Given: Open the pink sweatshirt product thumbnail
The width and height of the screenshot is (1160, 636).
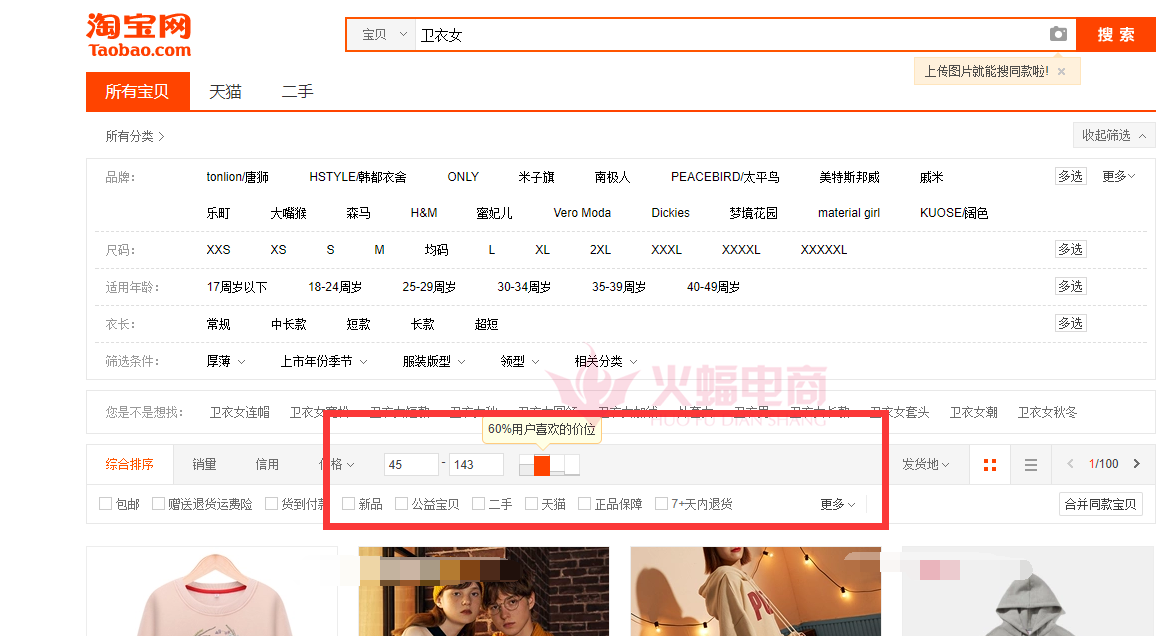Looking at the screenshot, I should pos(212,592).
